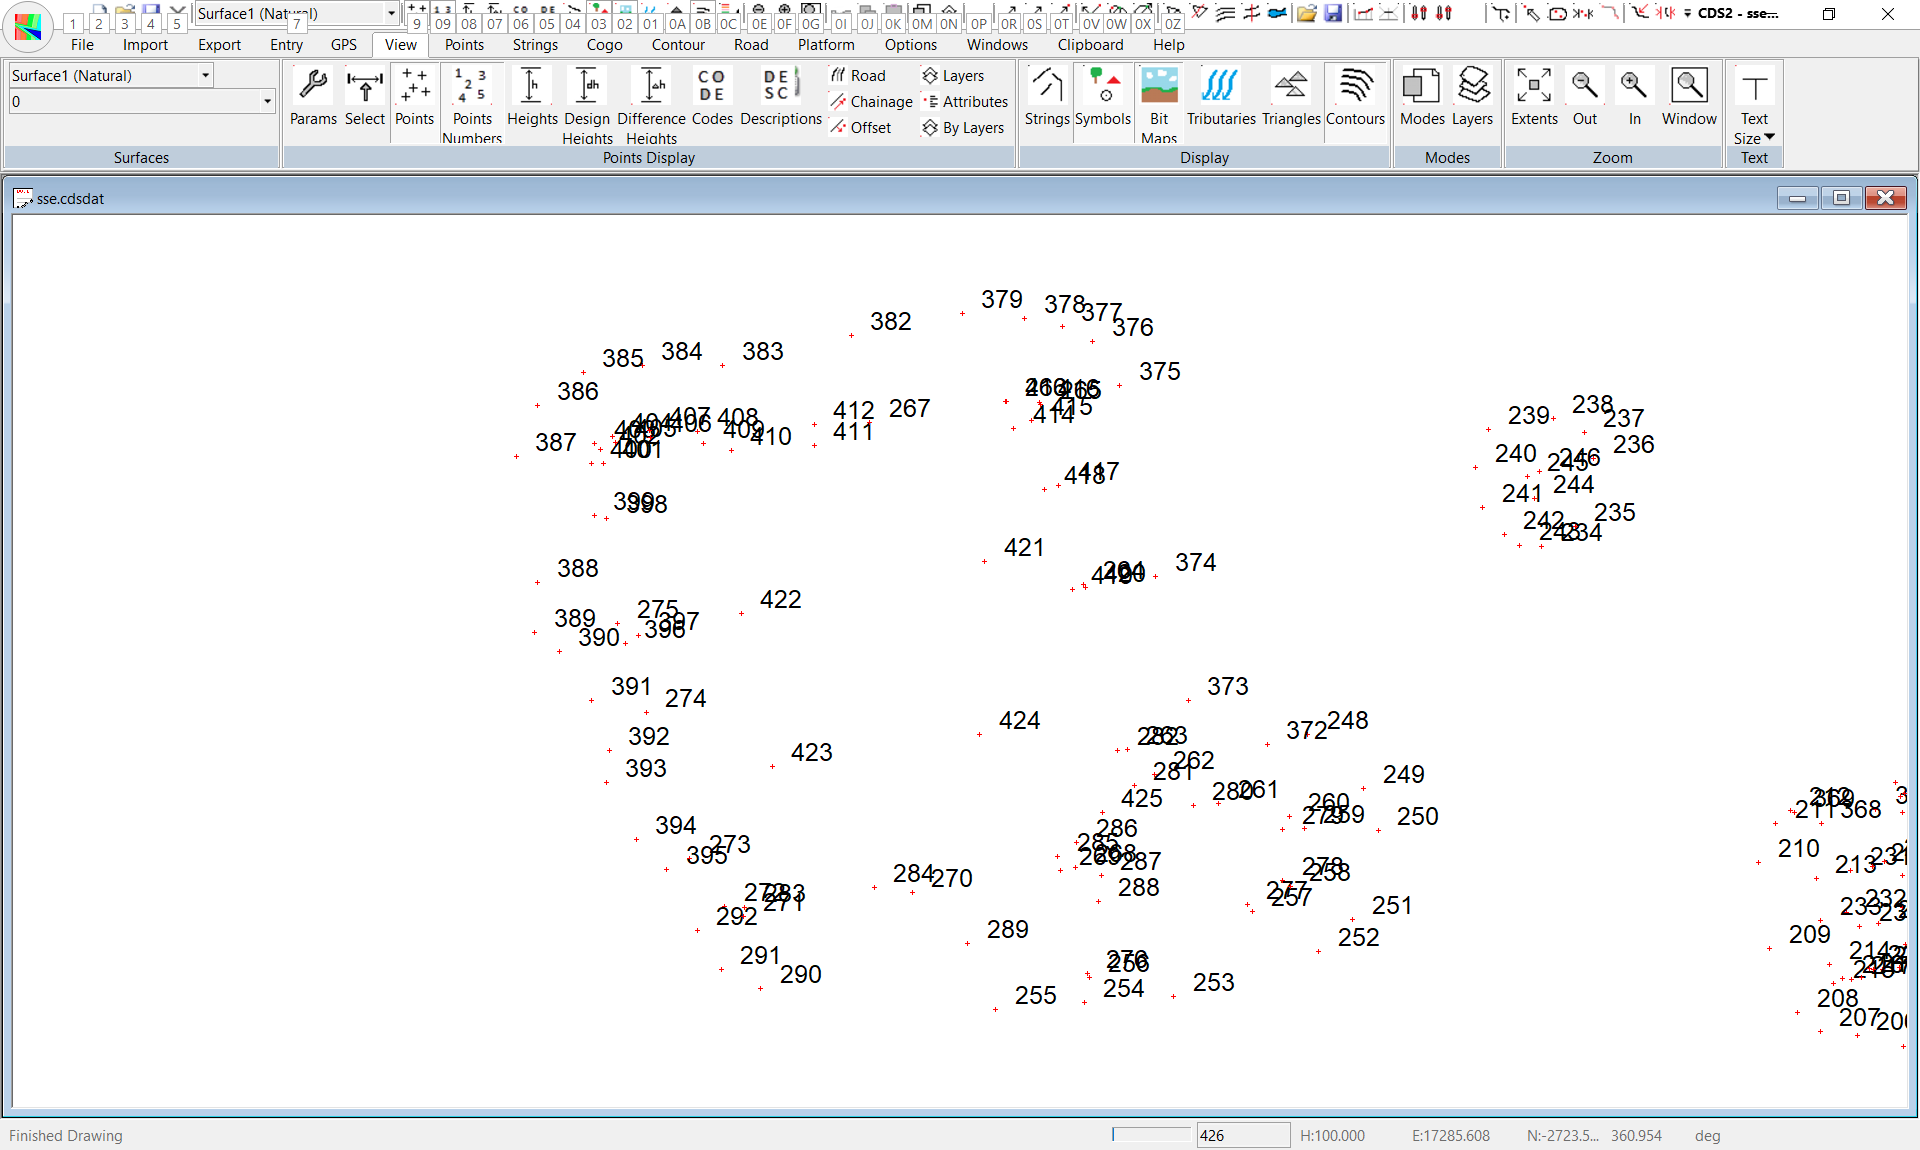Viewport: 1920px width, 1150px height.
Task: Click the progress bar in status bar
Action: (1151, 1135)
